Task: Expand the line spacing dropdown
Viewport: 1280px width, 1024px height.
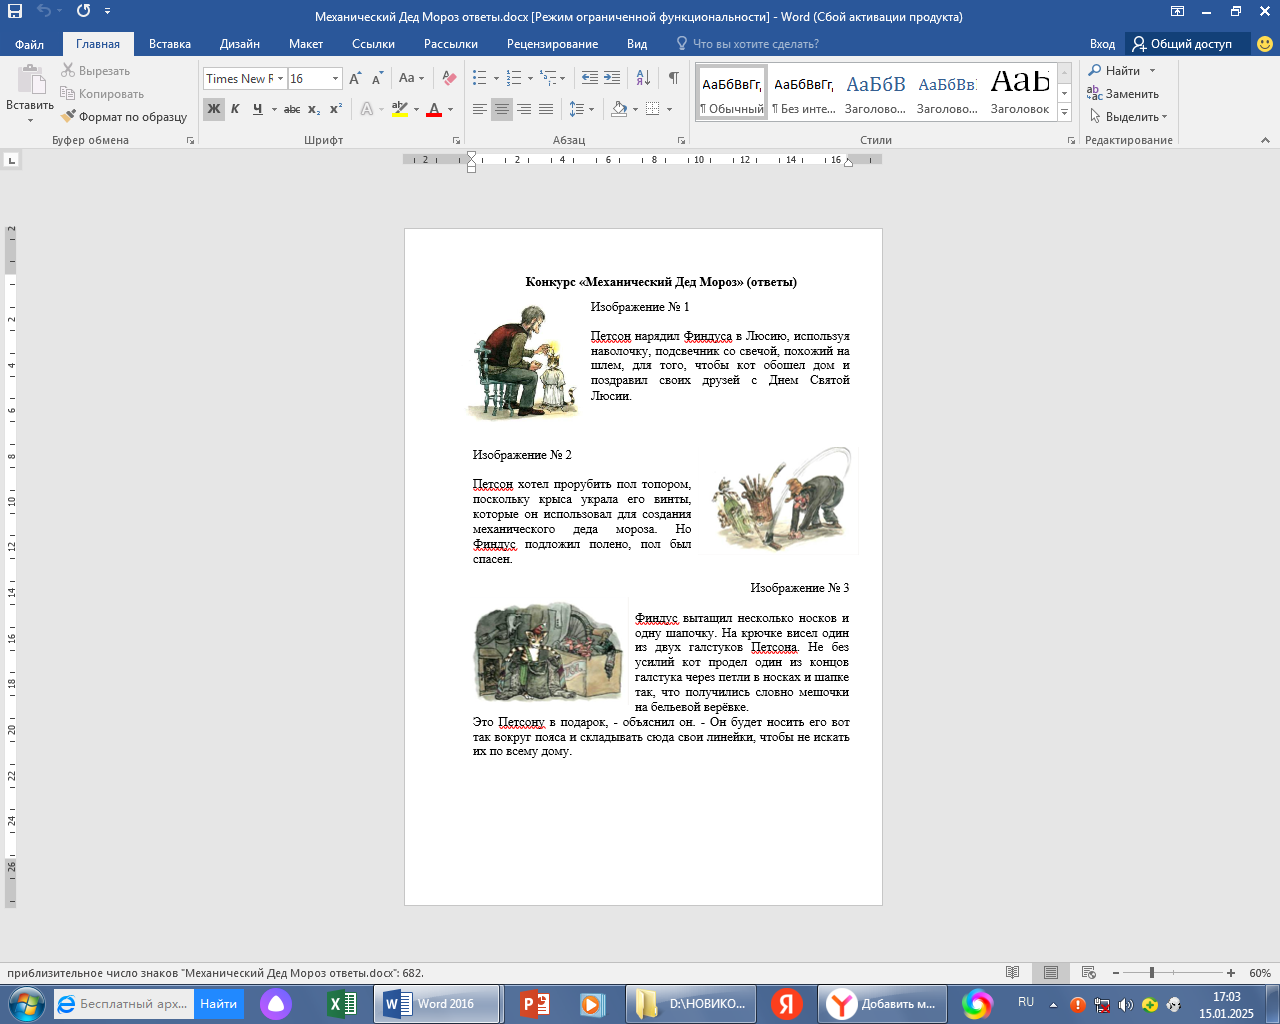Action: pos(591,109)
